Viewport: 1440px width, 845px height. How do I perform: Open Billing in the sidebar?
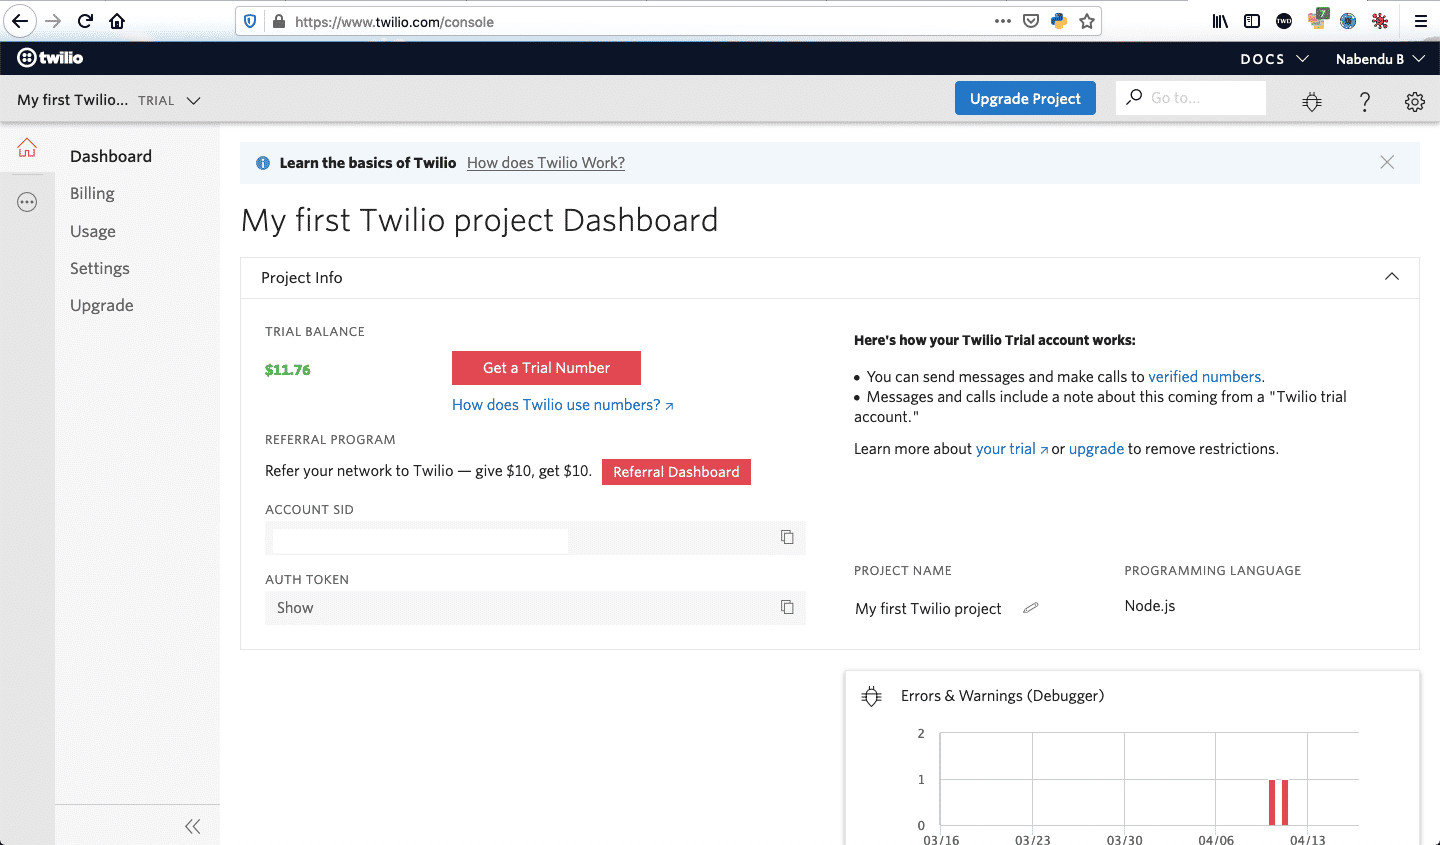(92, 193)
